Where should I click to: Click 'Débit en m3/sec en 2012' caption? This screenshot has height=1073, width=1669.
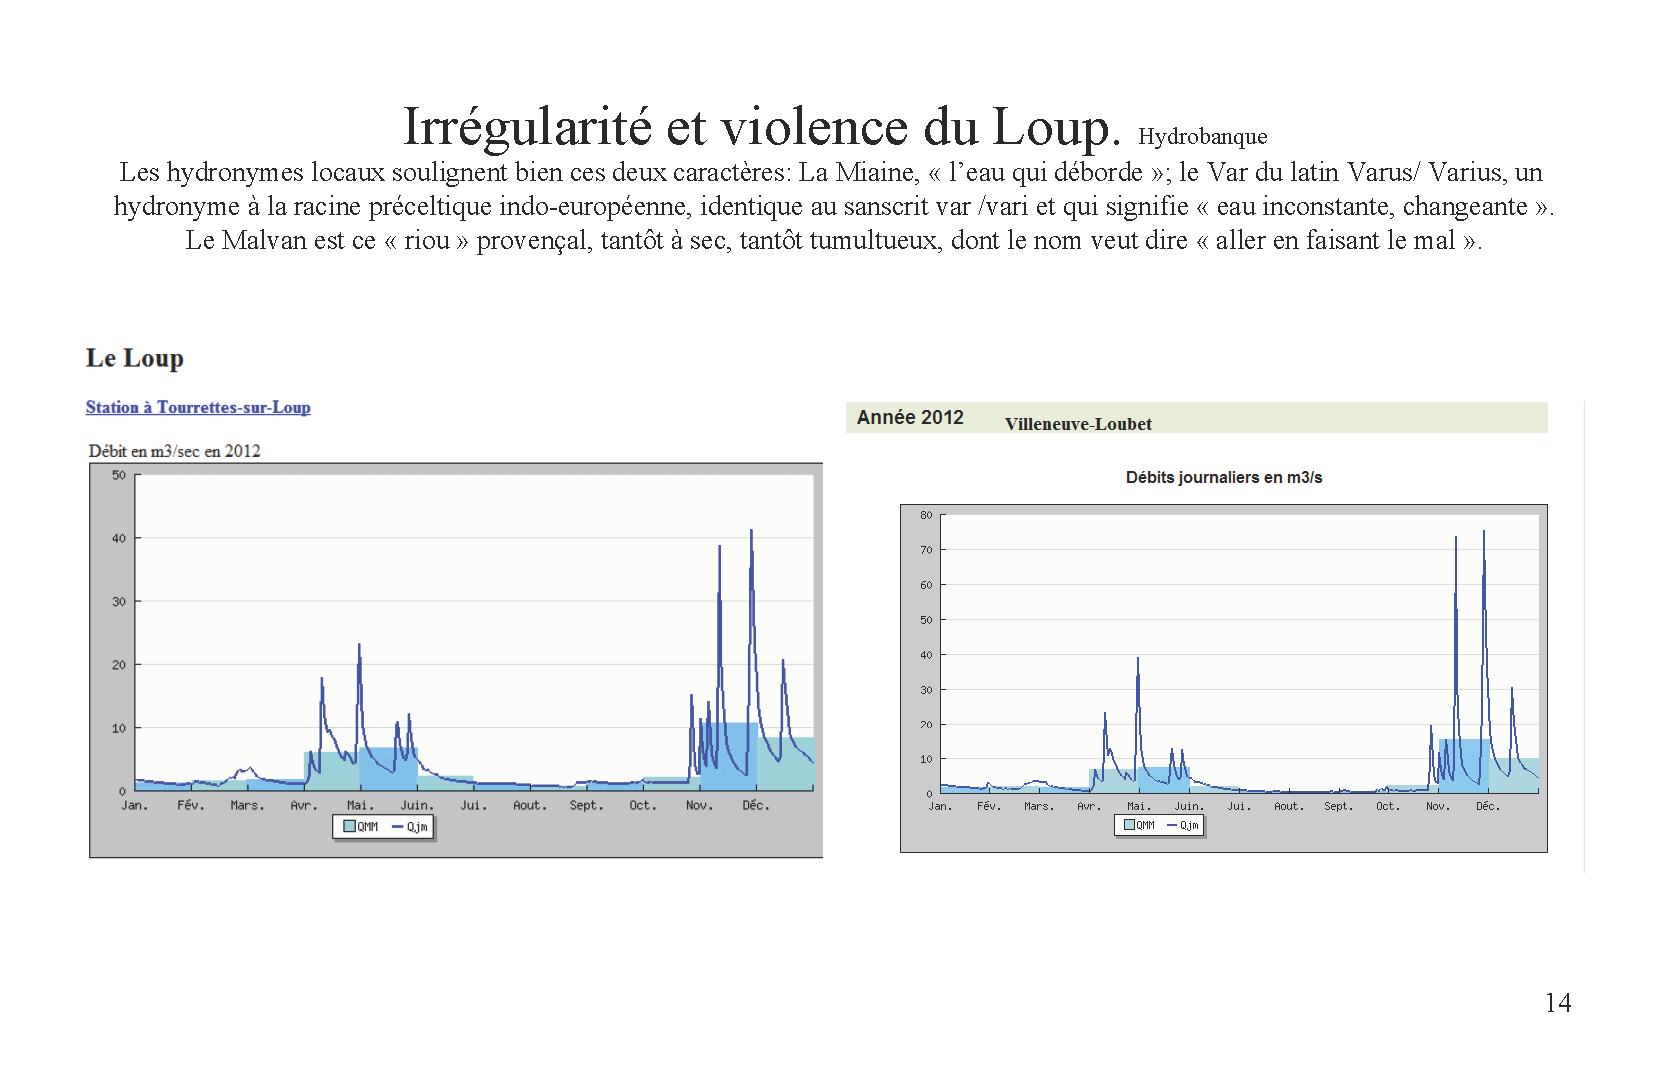coord(174,451)
